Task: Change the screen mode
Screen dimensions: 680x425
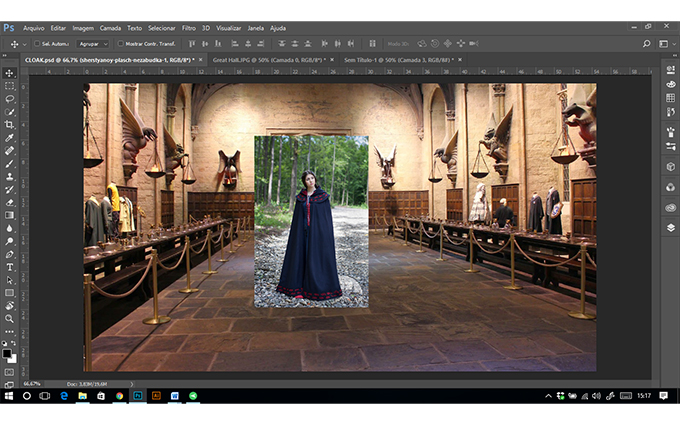Action: click(x=9, y=384)
